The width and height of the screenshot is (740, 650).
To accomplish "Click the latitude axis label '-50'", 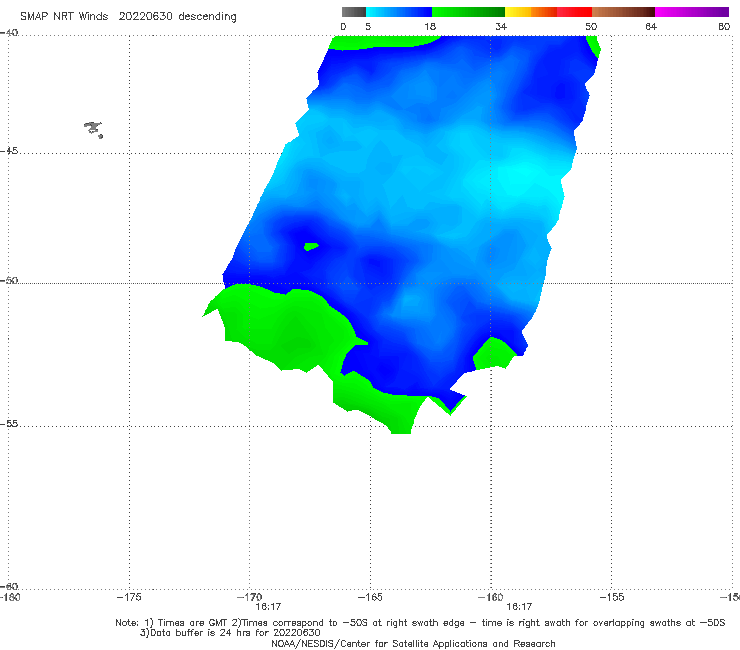I will [x=9, y=281].
